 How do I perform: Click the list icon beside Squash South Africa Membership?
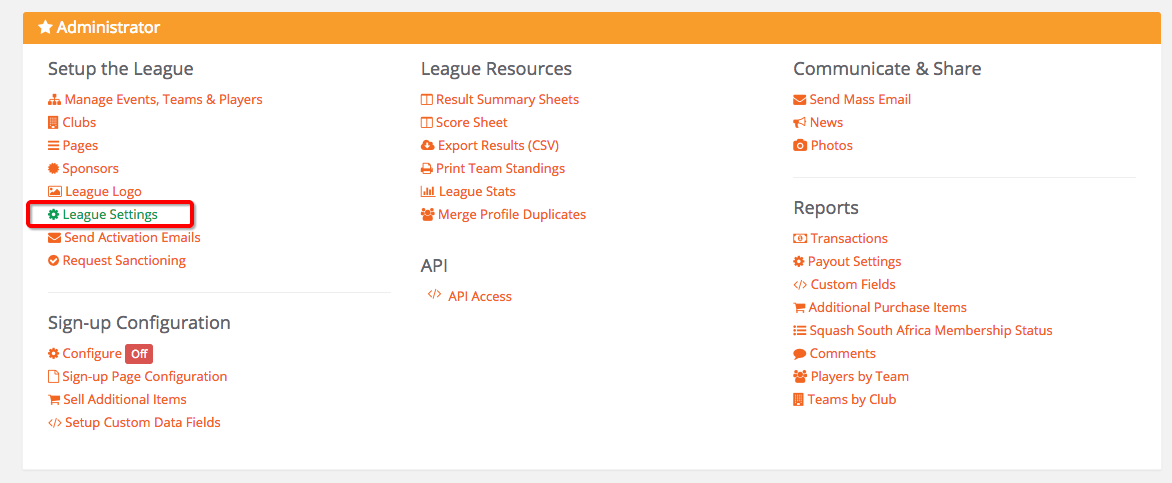pyautogui.click(x=799, y=330)
